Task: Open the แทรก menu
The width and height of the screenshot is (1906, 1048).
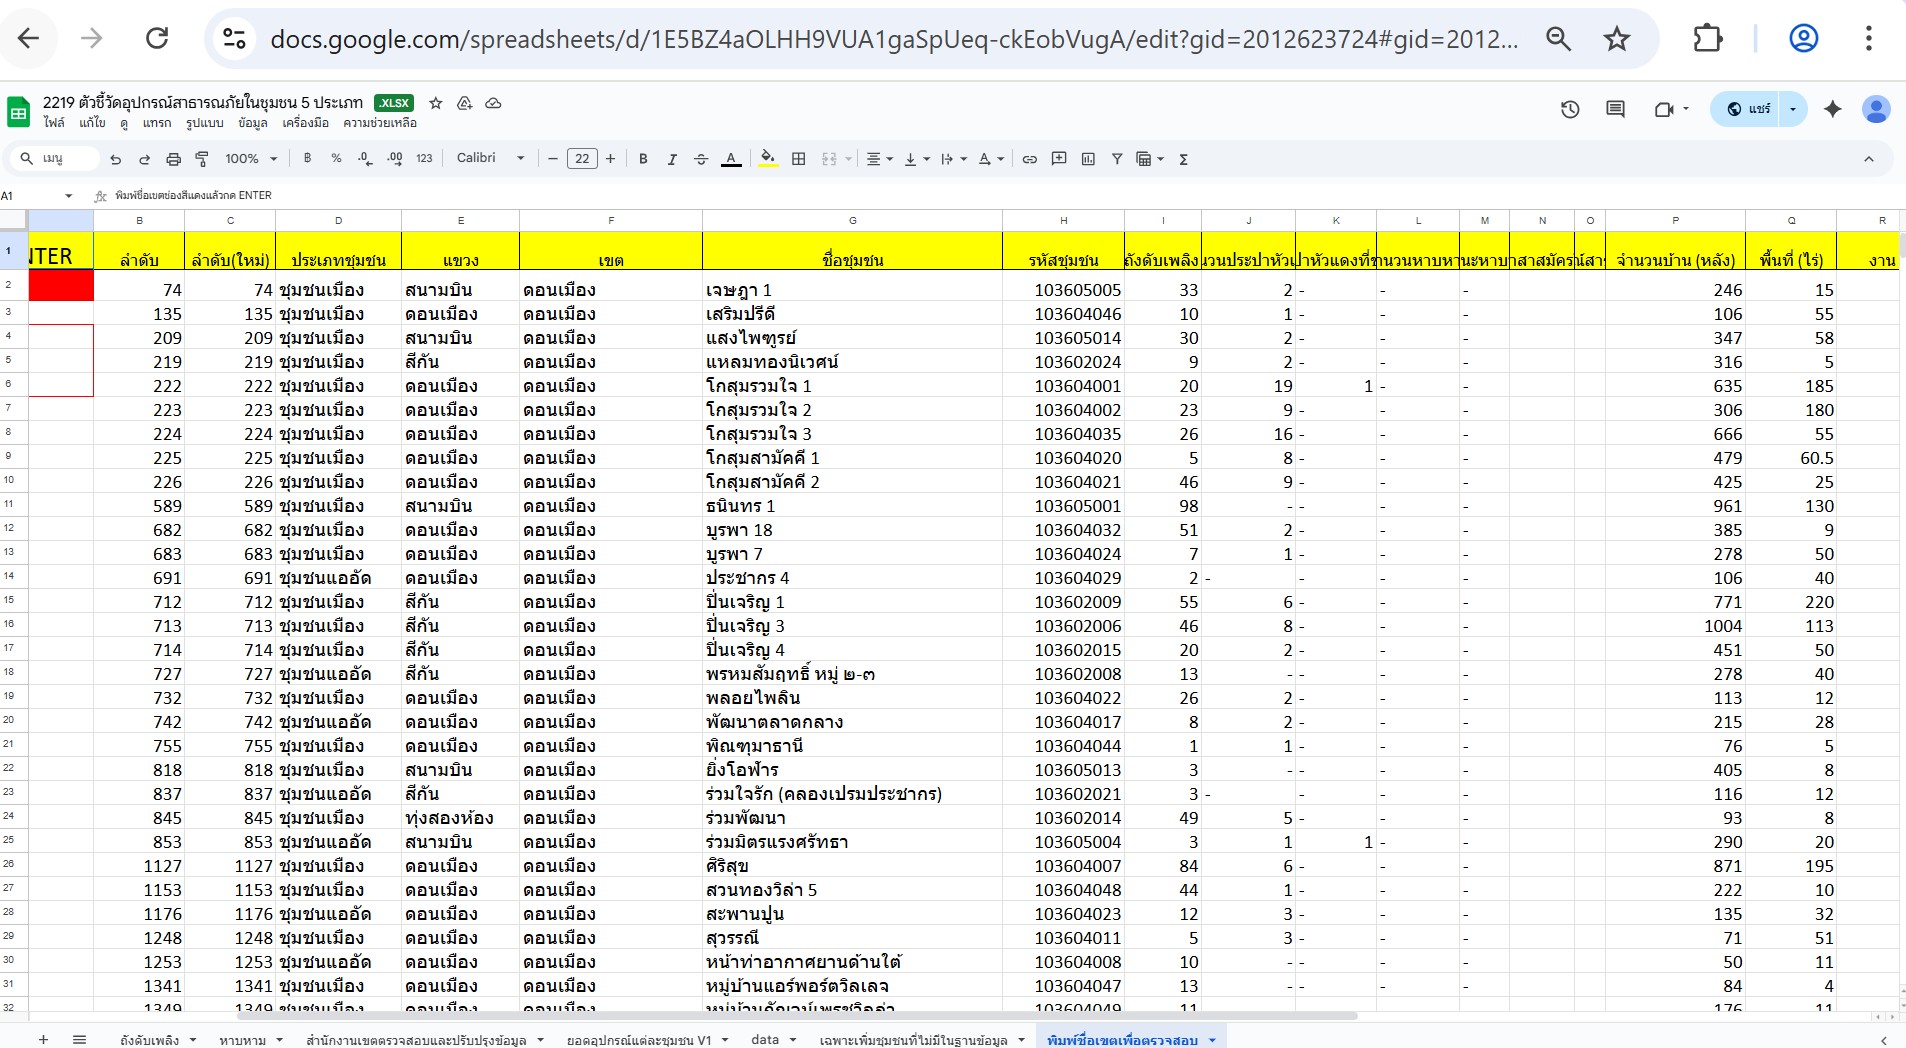Action: 156,123
